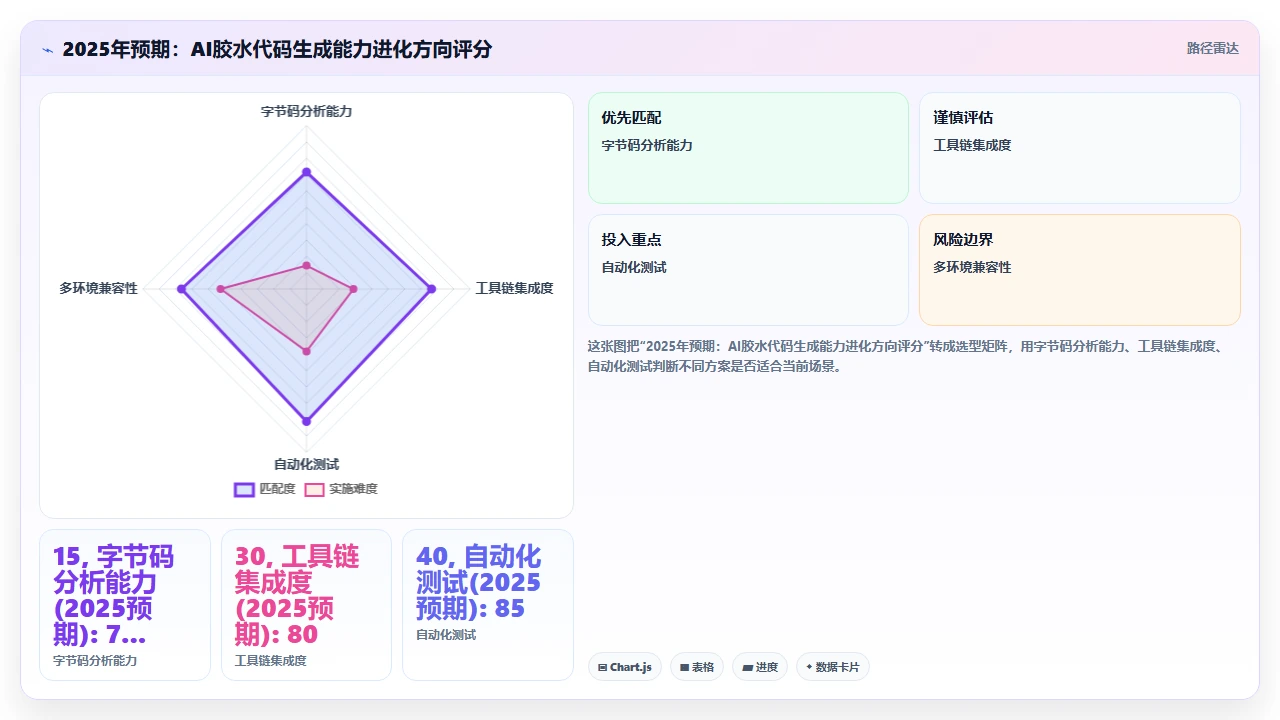Open the 谨慎评估 card
1280x720 pixels.
[1080, 148]
